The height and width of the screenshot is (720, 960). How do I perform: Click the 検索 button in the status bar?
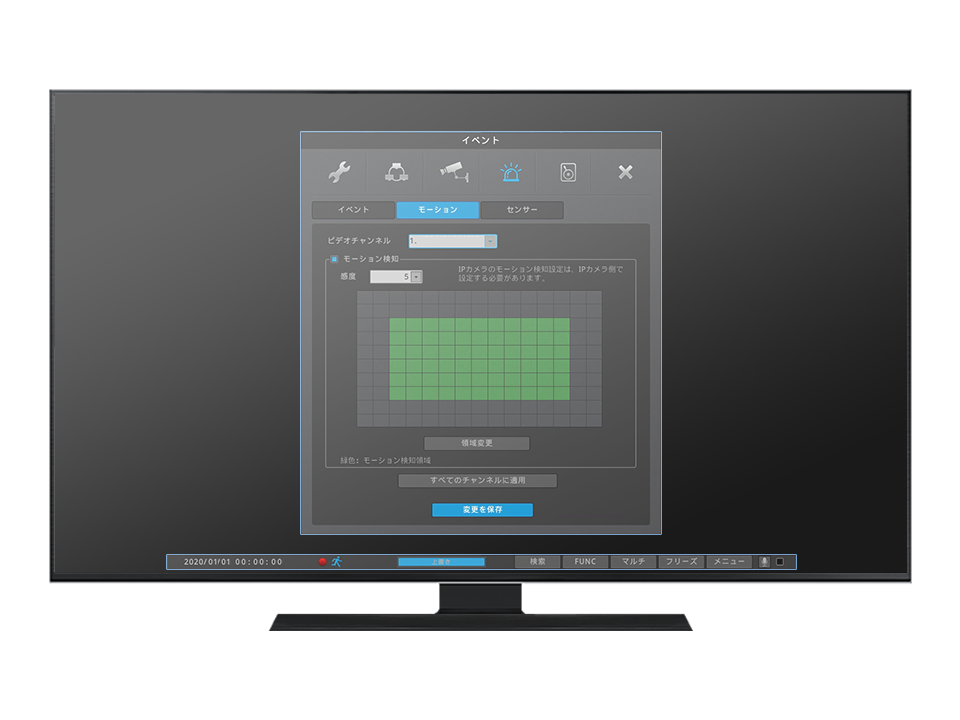538,562
